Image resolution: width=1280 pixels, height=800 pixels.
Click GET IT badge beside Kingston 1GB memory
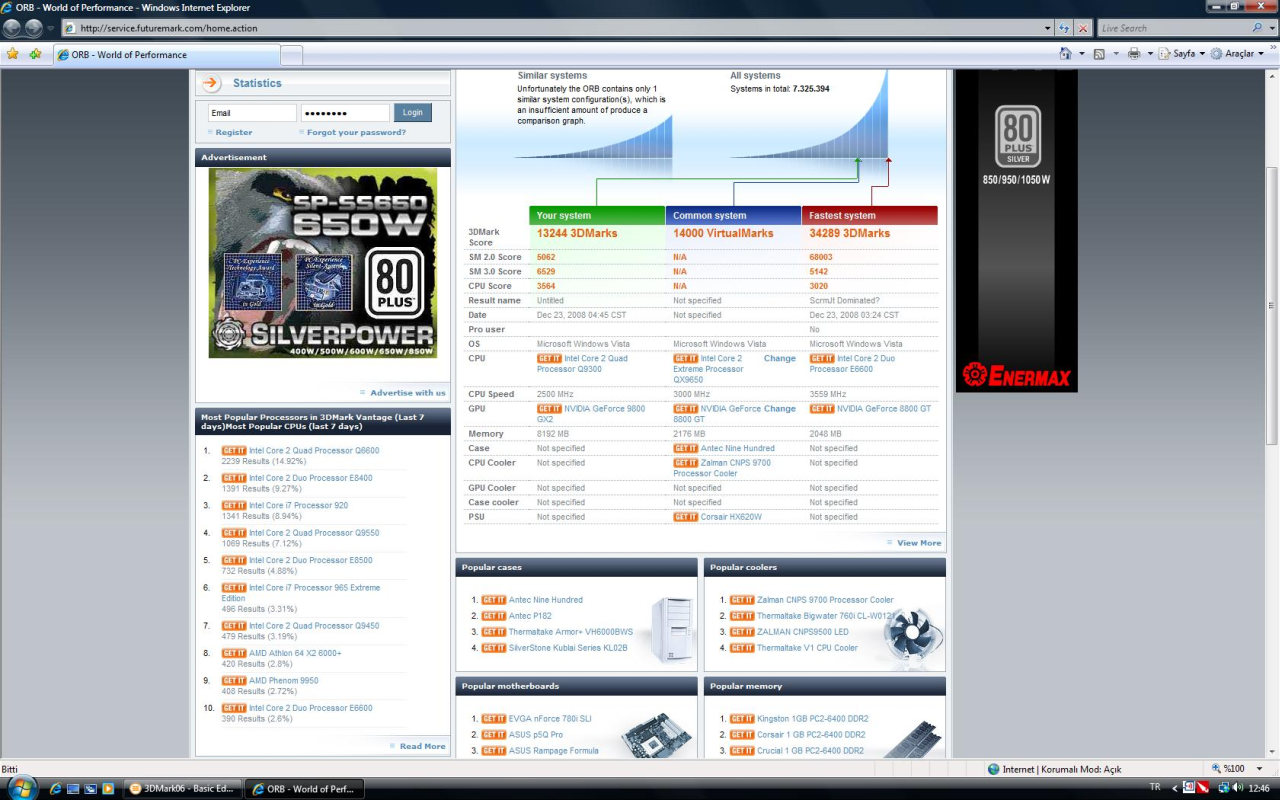pos(742,718)
